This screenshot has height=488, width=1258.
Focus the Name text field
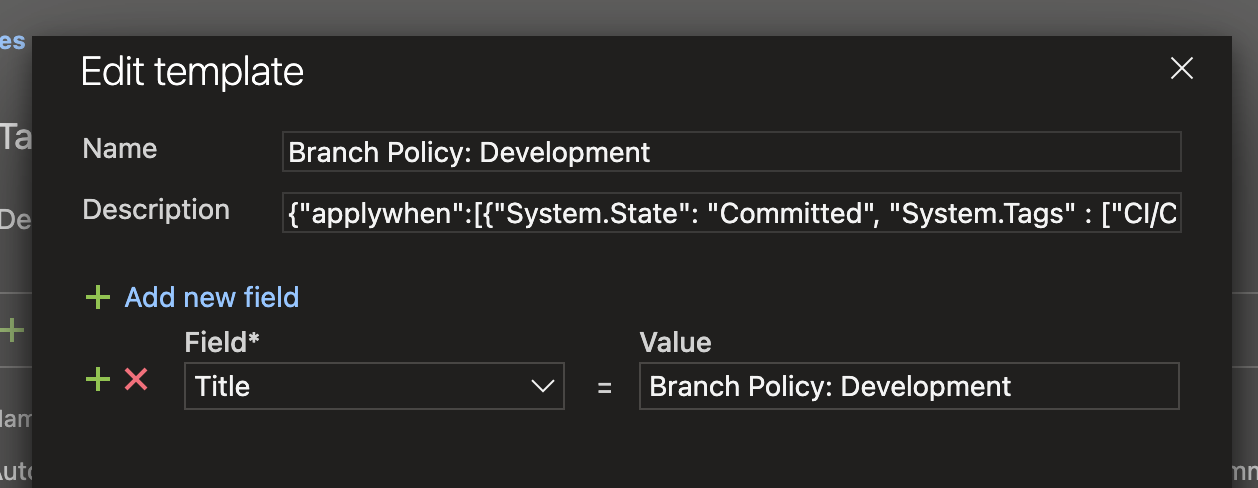pos(731,152)
